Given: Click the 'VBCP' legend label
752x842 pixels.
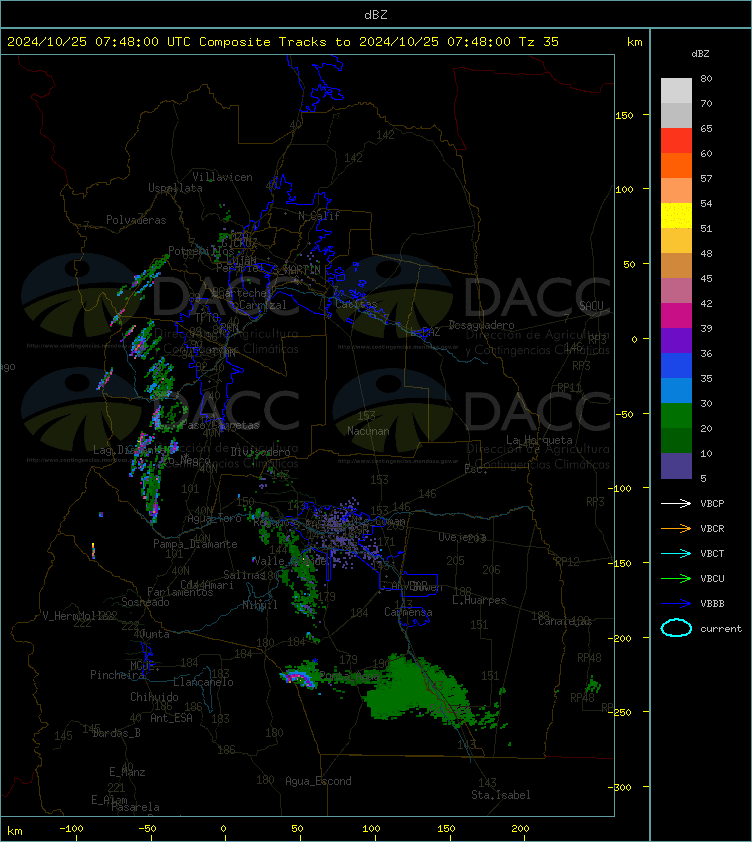Looking at the screenshot, I should [712, 504].
